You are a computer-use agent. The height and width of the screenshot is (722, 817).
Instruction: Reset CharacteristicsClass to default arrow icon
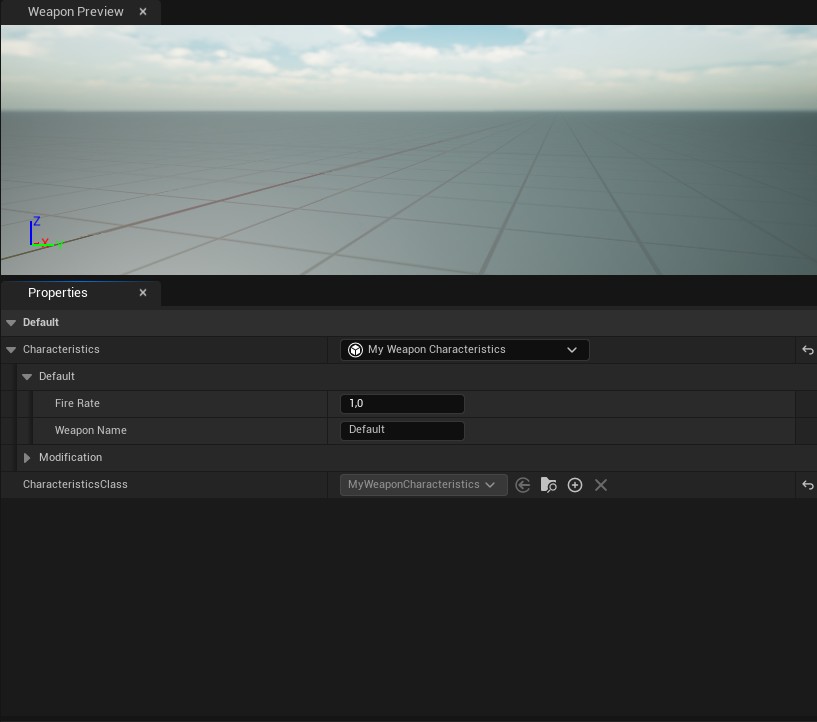(x=808, y=485)
